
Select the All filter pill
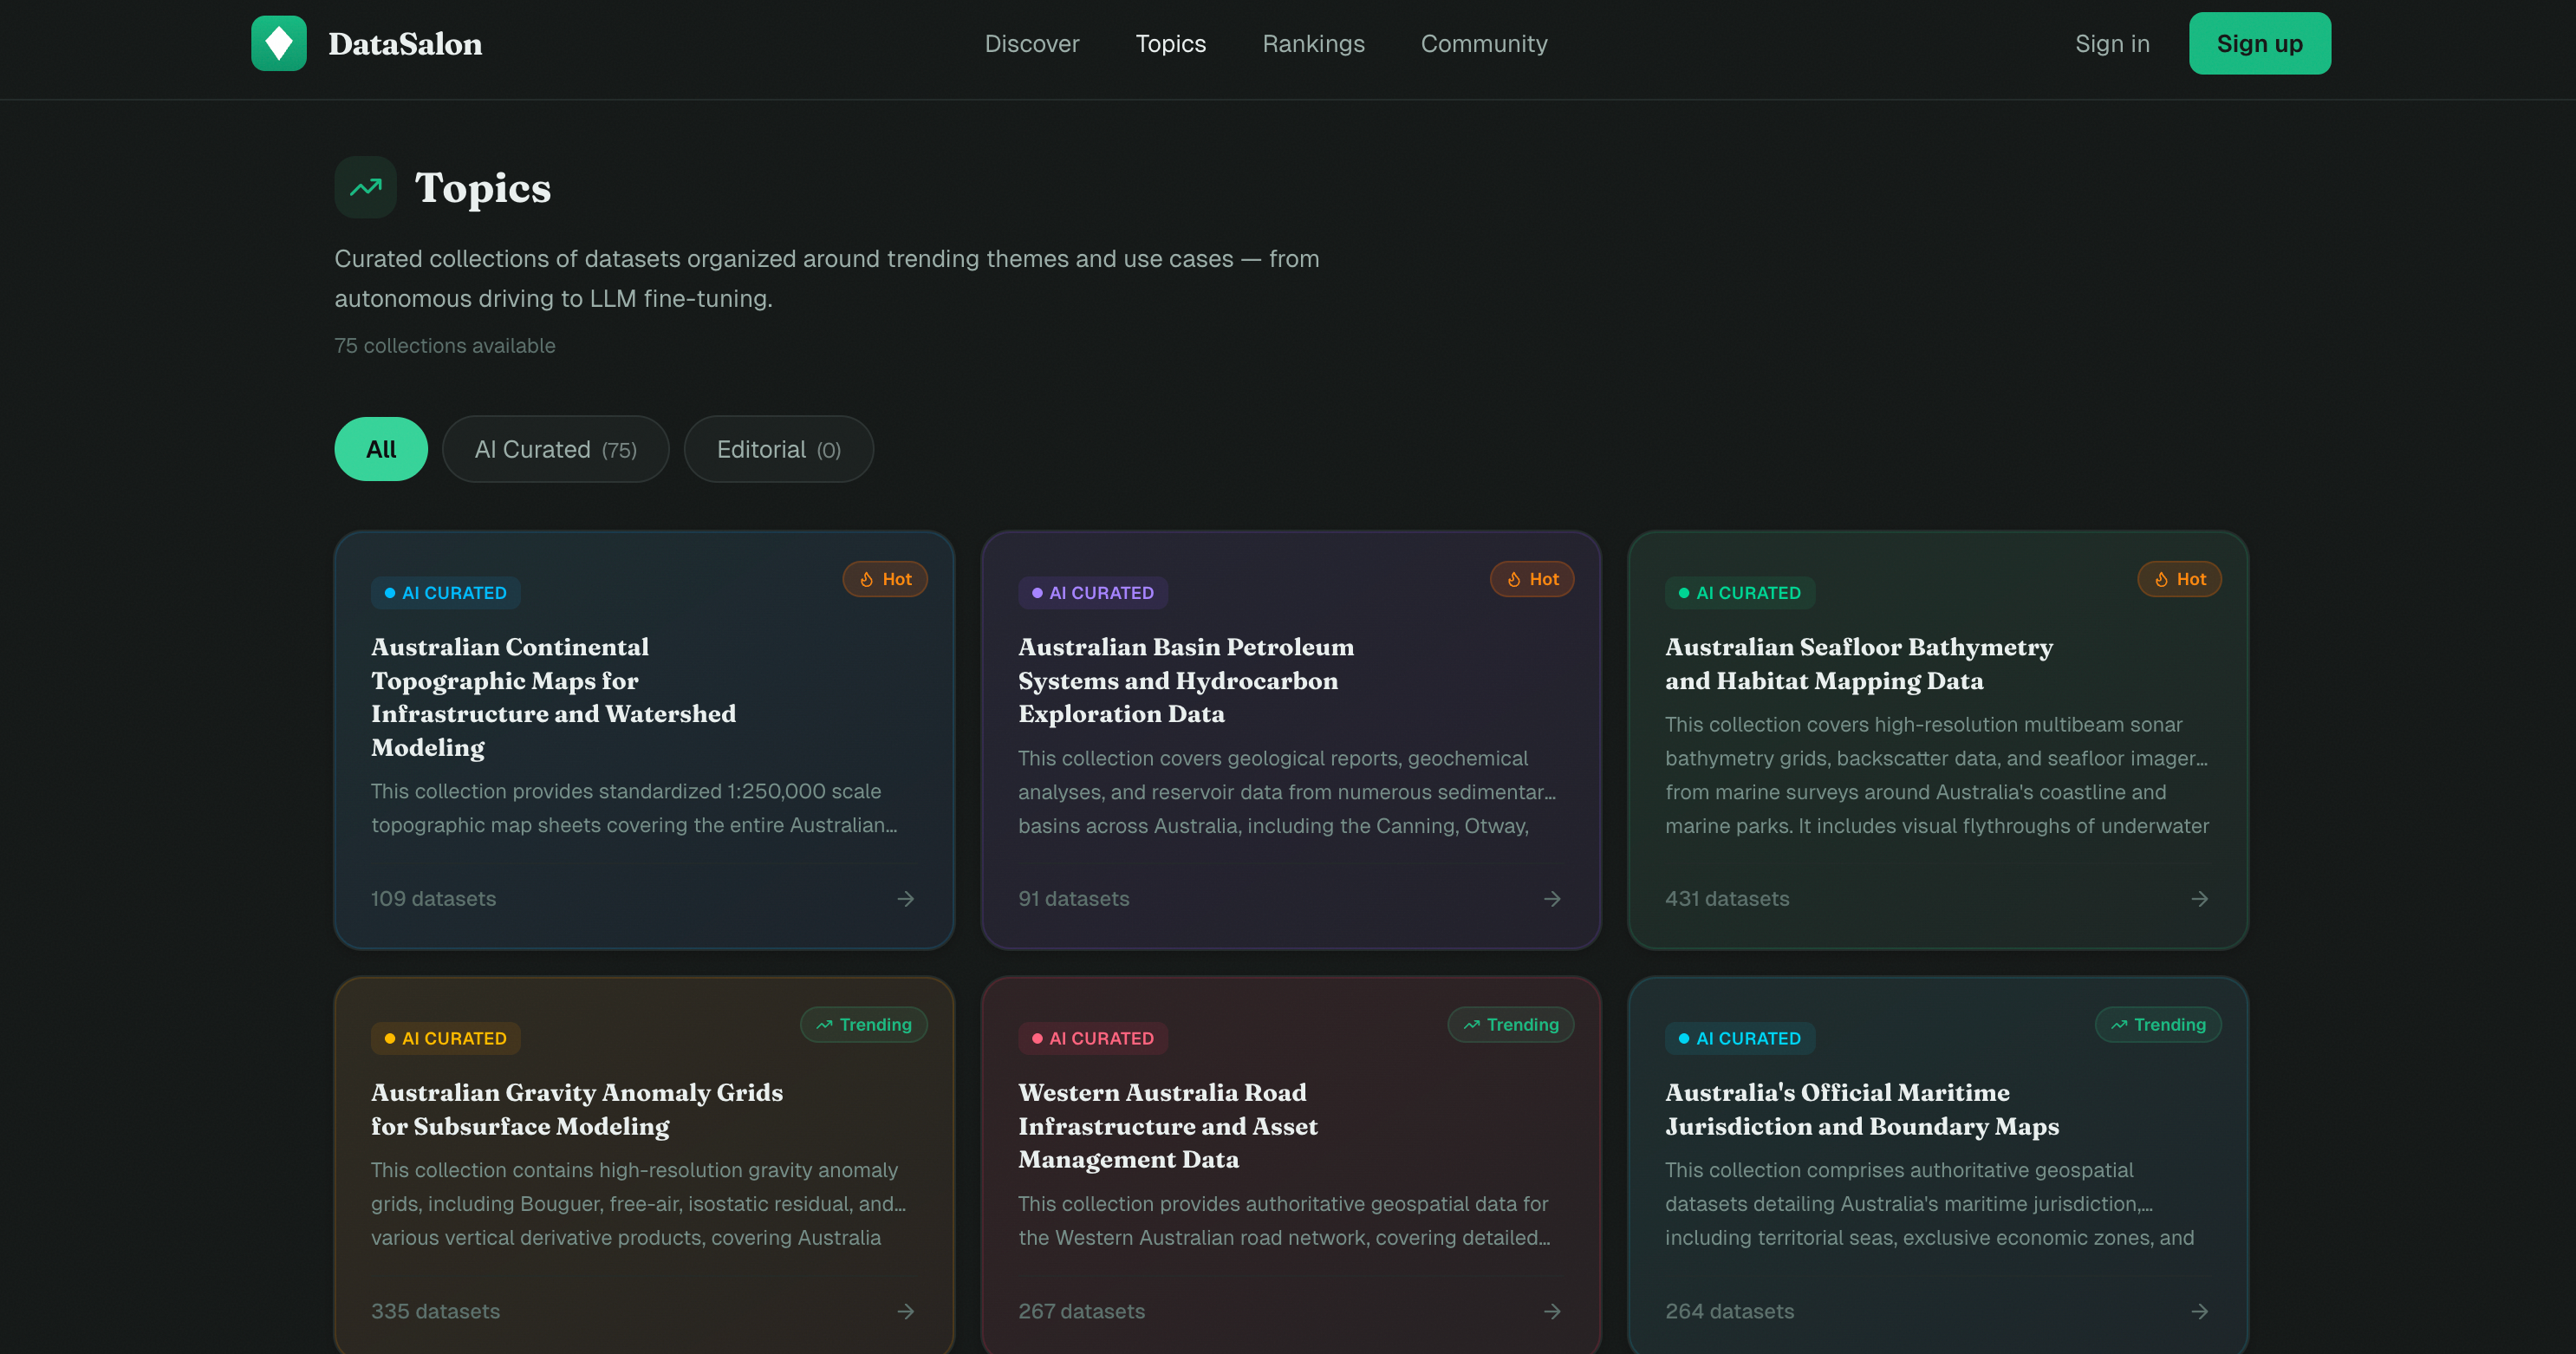tap(380, 449)
